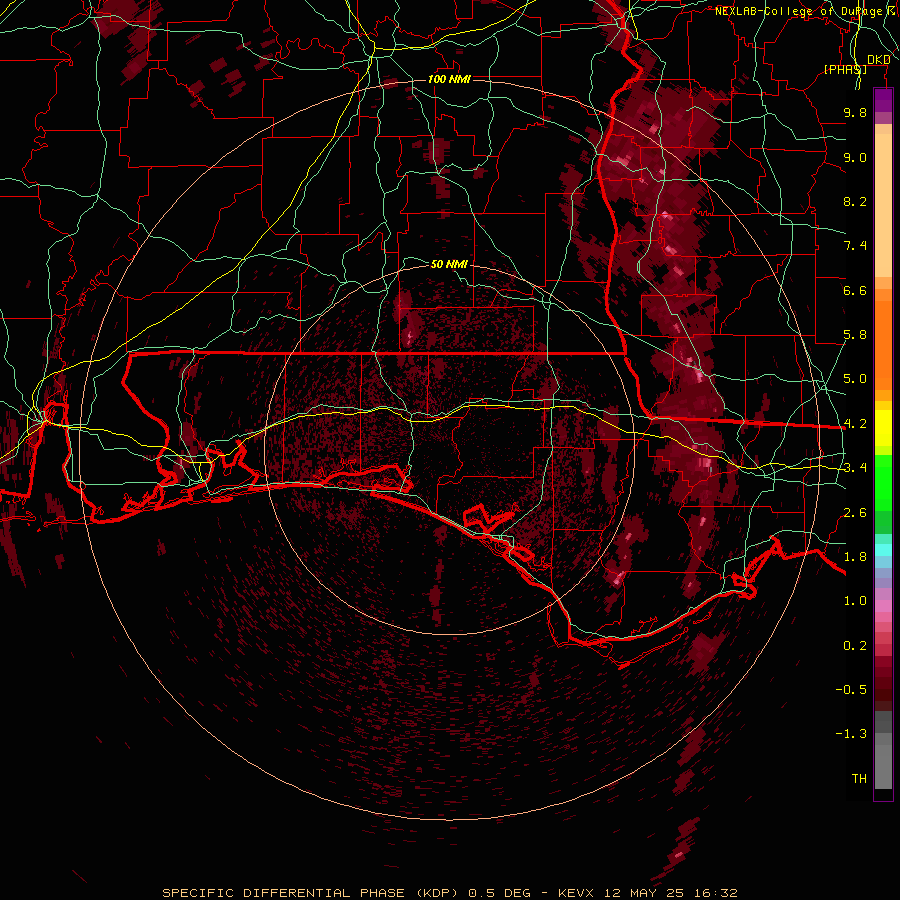Click the 9.0 value on the color scale
Screen dimensions: 900x900
(x=855, y=157)
